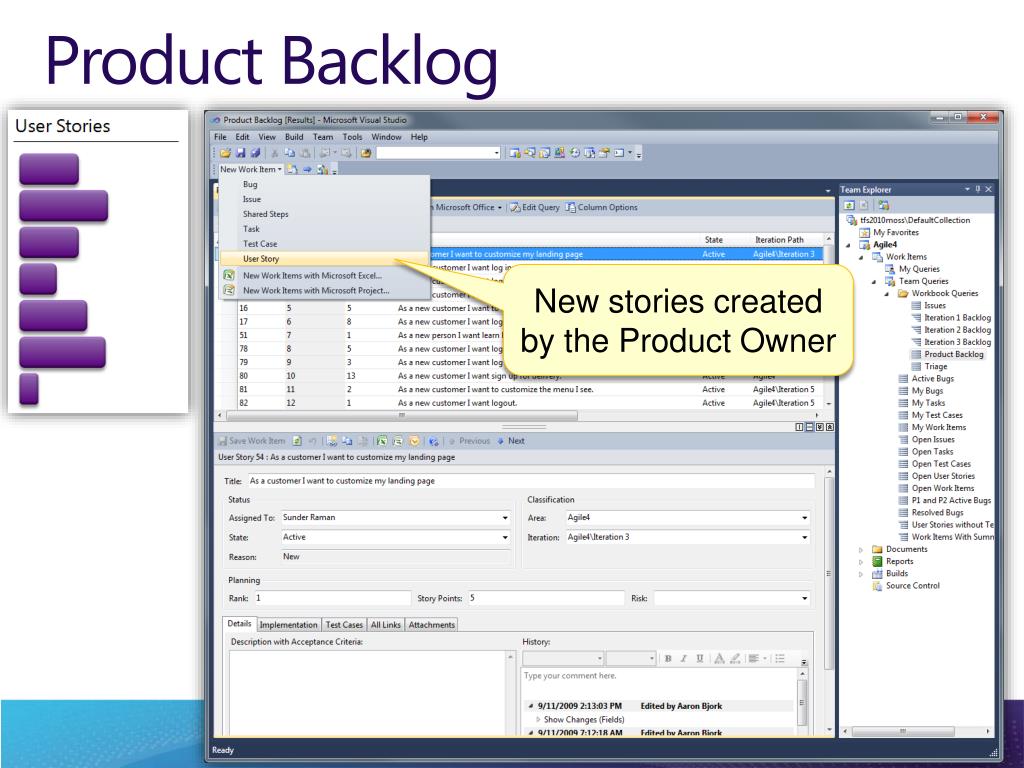Screen dimensions: 1024x768
Task: Click the Refresh icon in Team Explorer
Action: (849, 204)
